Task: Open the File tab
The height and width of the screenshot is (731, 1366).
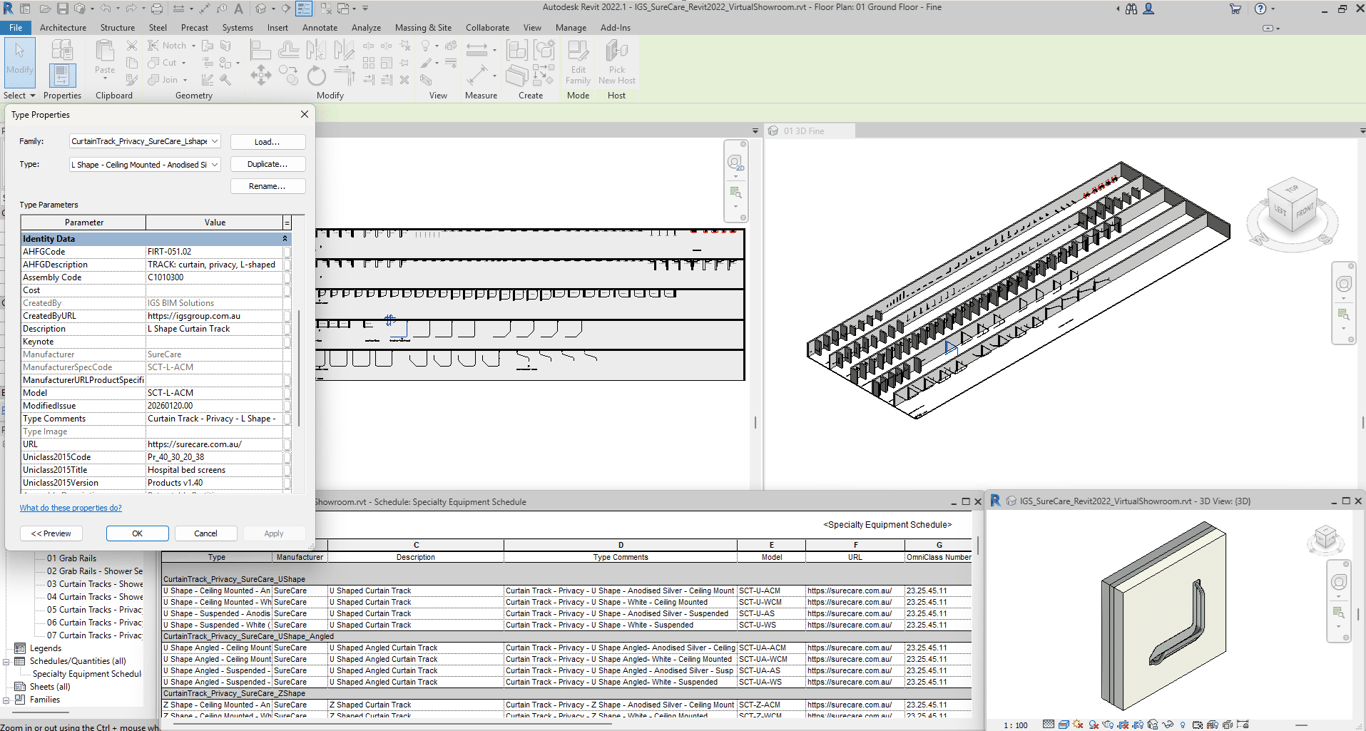Action: (x=16, y=28)
